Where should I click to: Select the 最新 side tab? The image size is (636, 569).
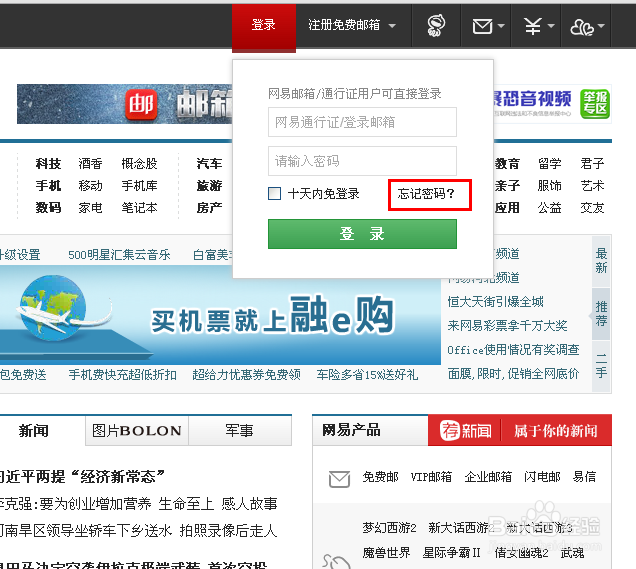(601, 261)
